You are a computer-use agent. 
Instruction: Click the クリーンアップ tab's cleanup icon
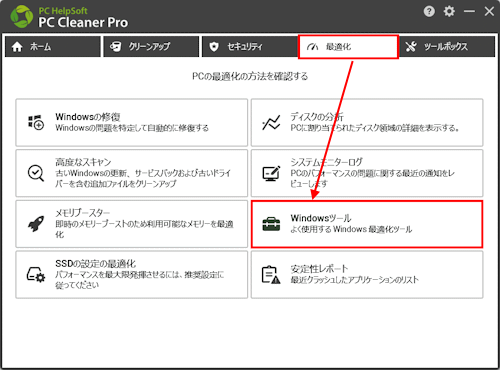(x=116, y=47)
